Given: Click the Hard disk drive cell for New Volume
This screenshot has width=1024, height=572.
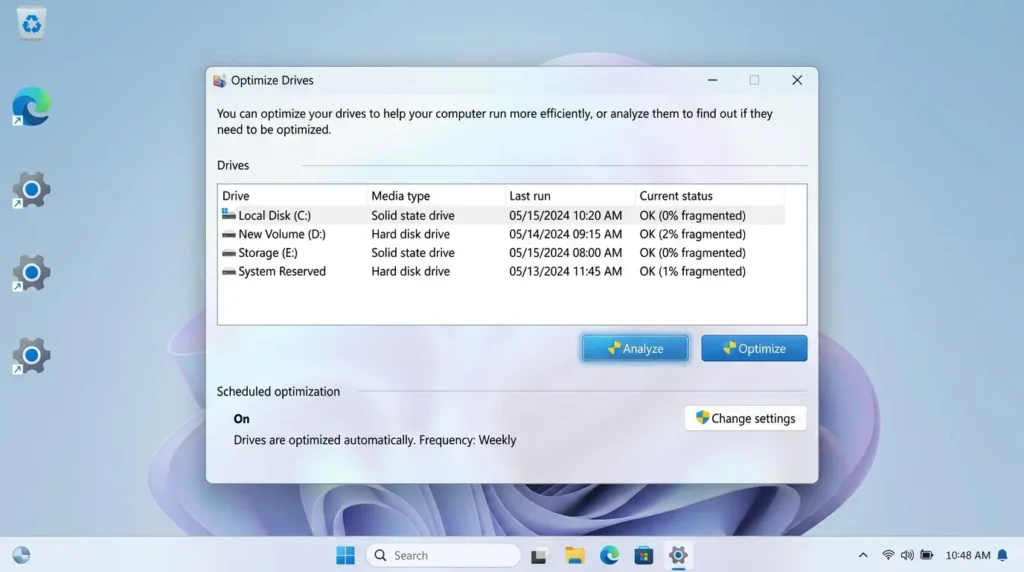Looking at the screenshot, I should 411,234.
